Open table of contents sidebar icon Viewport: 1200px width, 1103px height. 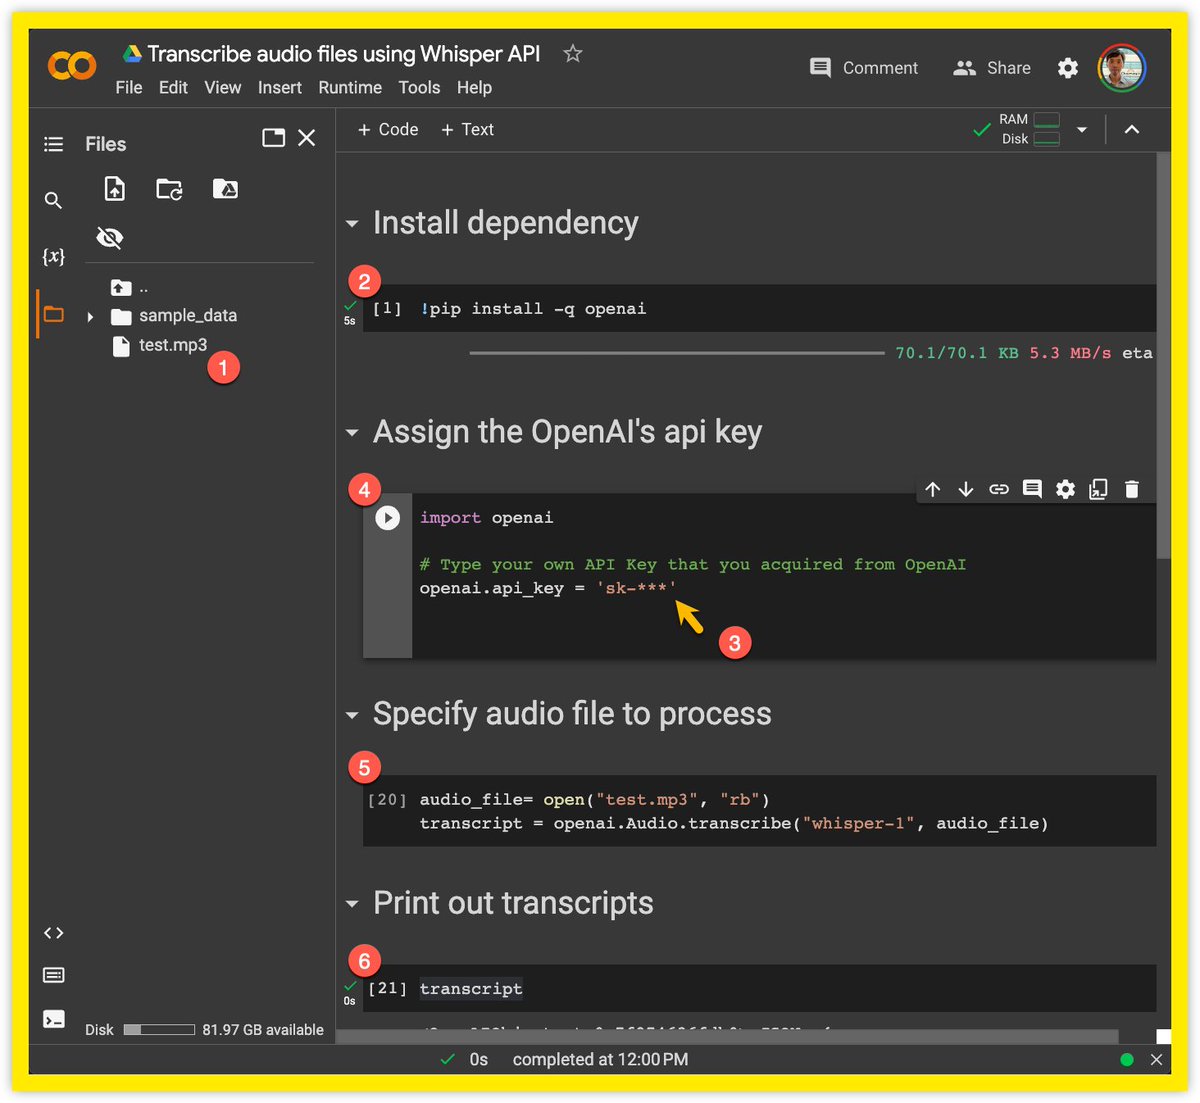click(54, 144)
